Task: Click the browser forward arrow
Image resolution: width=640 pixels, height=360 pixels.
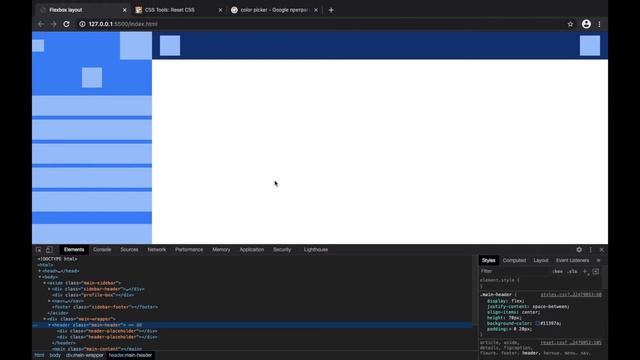Action: pyautogui.click(x=53, y=24)
